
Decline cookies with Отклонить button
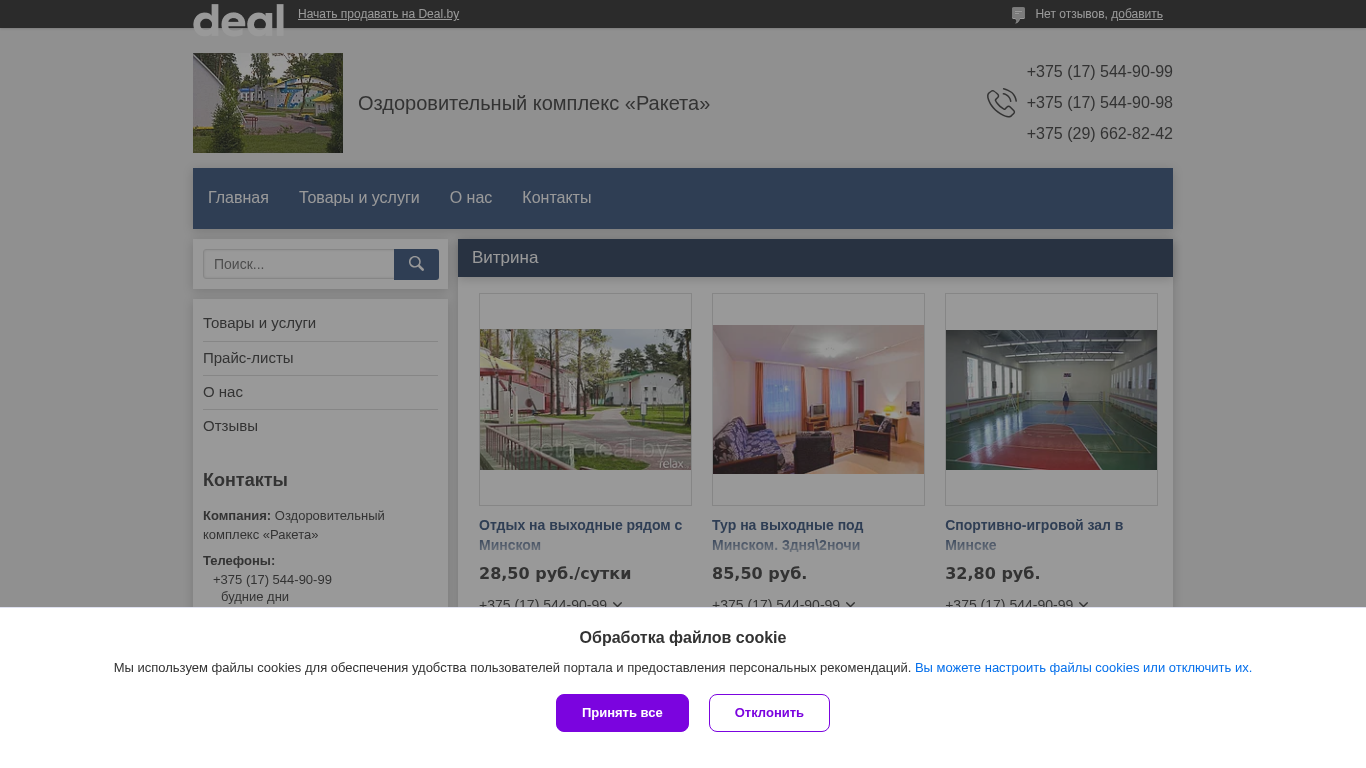769,713
